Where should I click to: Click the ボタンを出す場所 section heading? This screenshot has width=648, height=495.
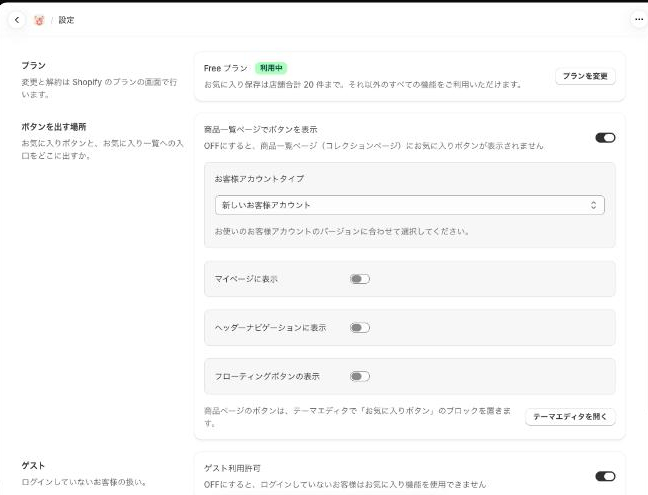click(x=54, y=127)
